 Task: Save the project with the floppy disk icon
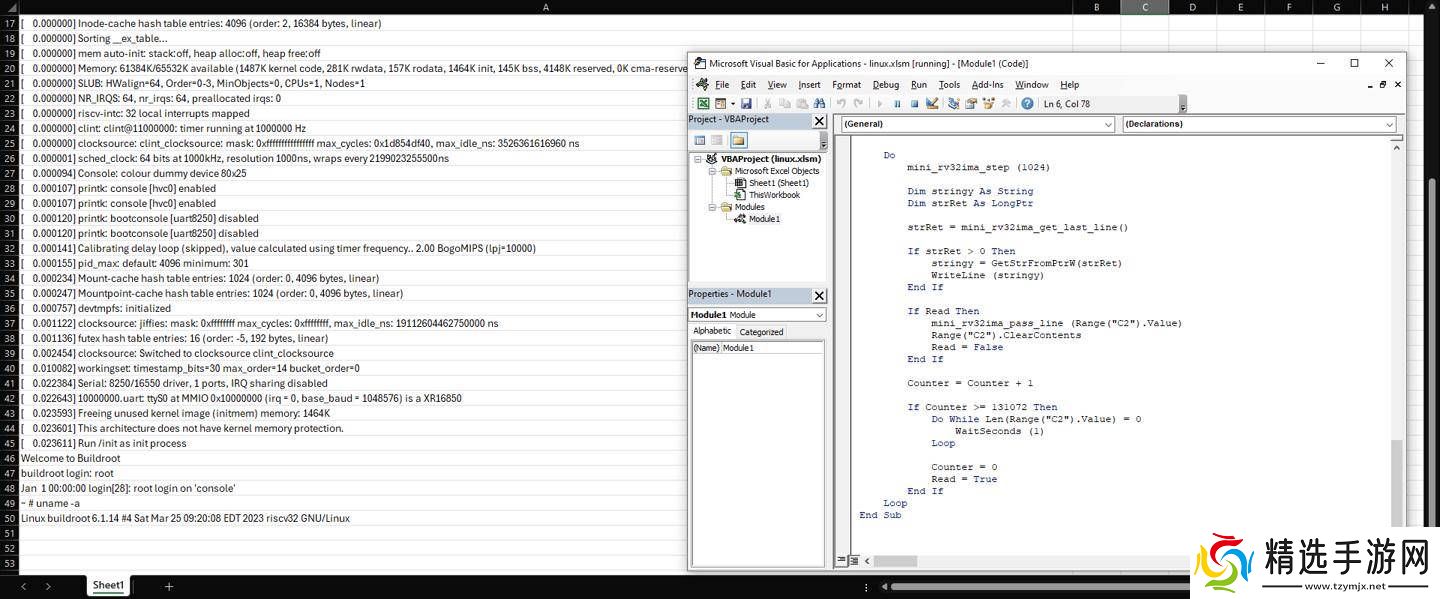click(x=746, y=103)
